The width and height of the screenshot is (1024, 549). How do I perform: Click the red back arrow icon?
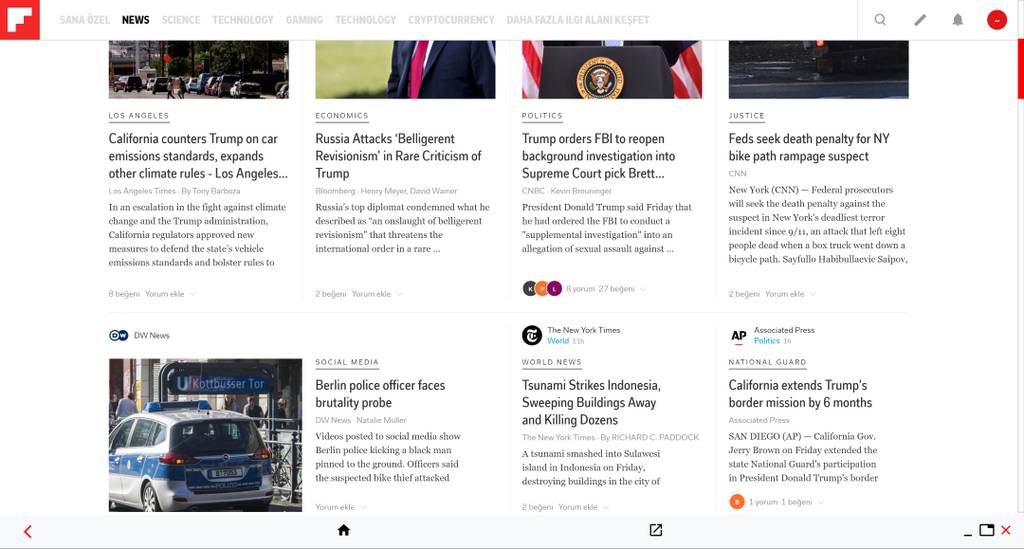27,531
